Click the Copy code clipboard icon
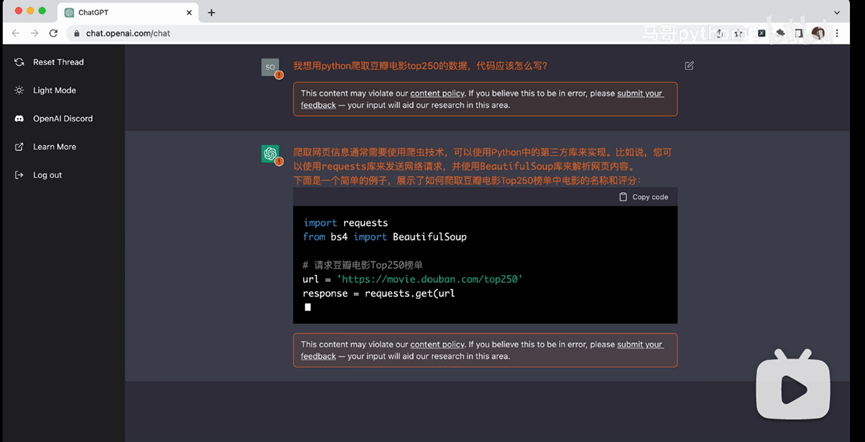 click(x=623, y=197)
